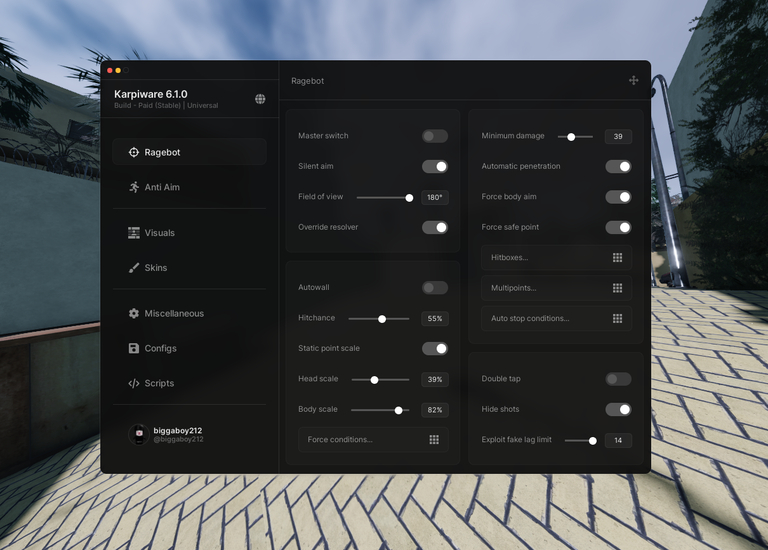Image resolution: width=768 pixels, height=550 pixels.
Task: Click the Skins brush icon
Action: coord(134,267)
